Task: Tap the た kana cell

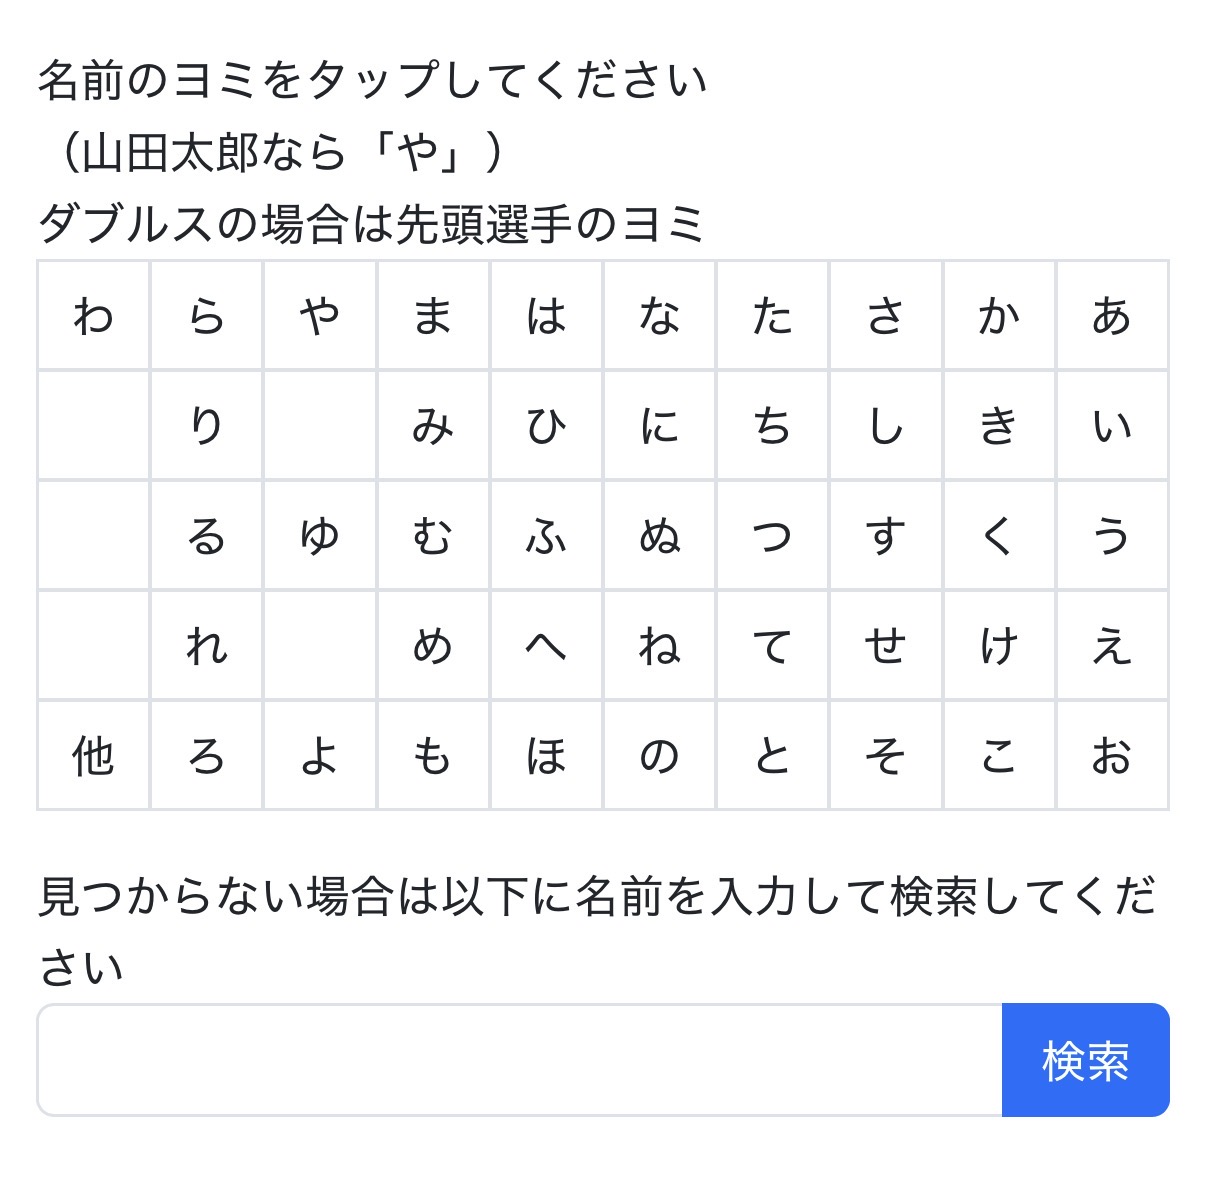Action: tap(772, 316)
